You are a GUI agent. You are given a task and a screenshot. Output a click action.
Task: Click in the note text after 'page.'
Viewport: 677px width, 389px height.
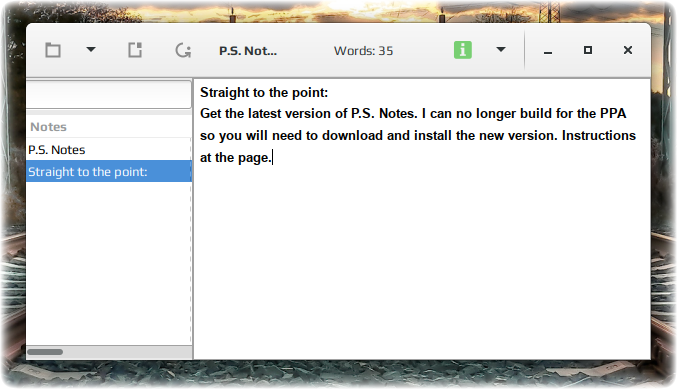point(272,158)
